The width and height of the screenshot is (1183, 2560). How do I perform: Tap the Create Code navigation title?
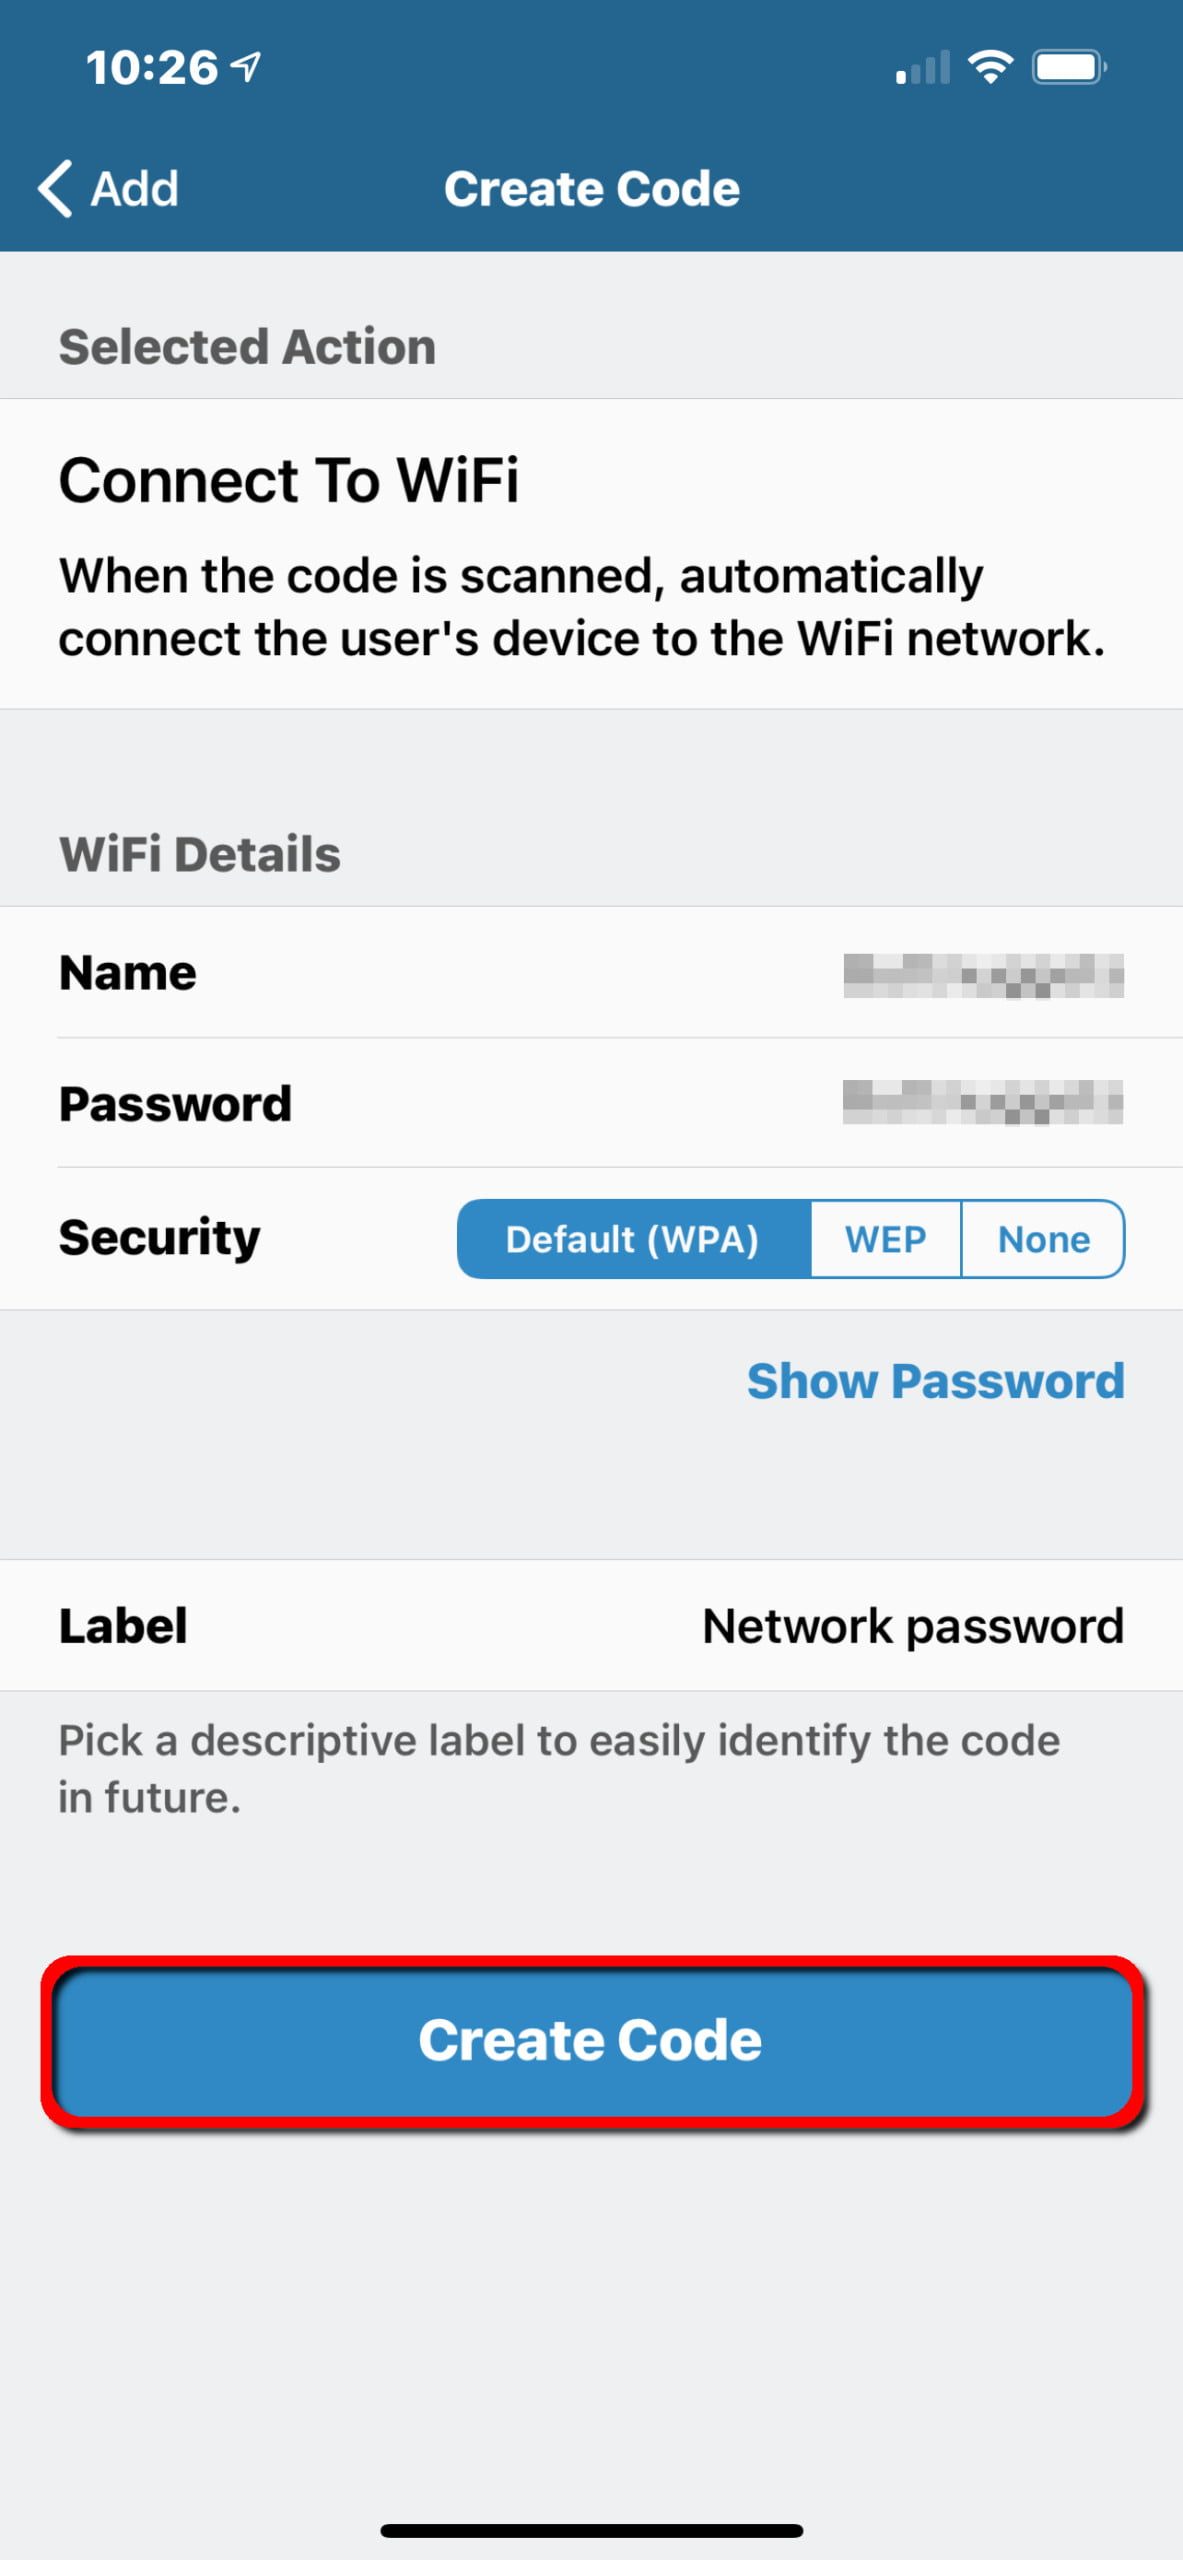(592, 189)
